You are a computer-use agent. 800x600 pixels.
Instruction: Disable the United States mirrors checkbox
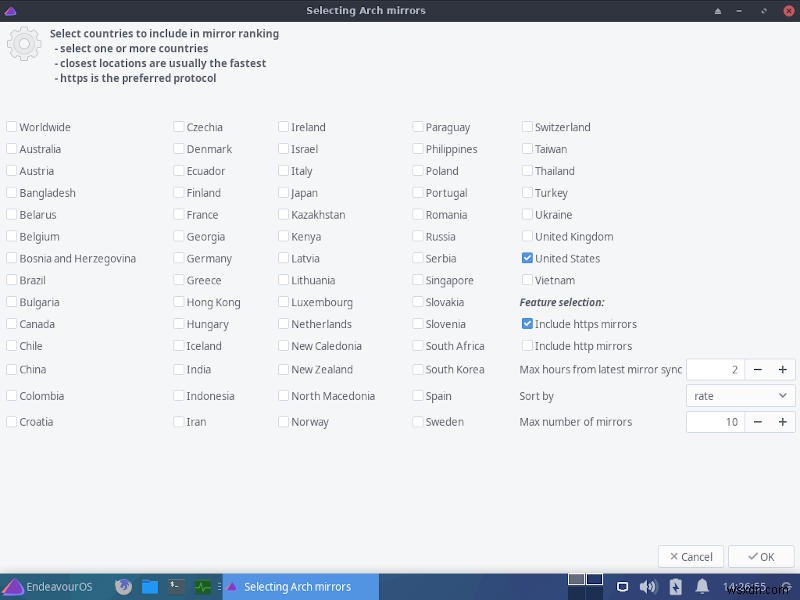pyautogui.click(x=527, y=258)
